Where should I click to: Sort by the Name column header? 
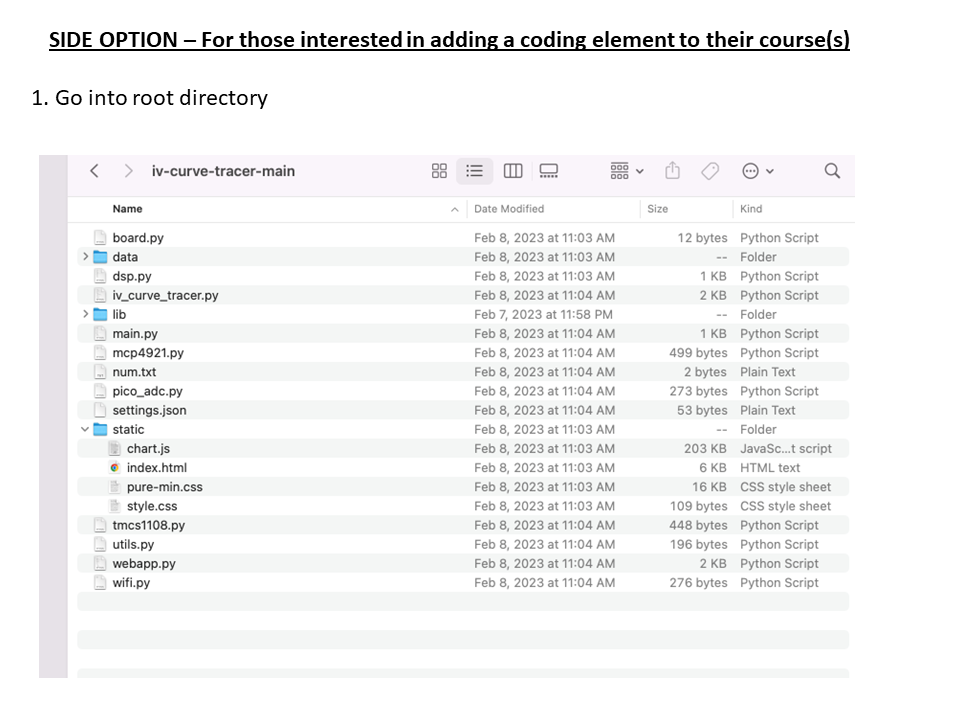pyautogui.click(x=127, y=209)
